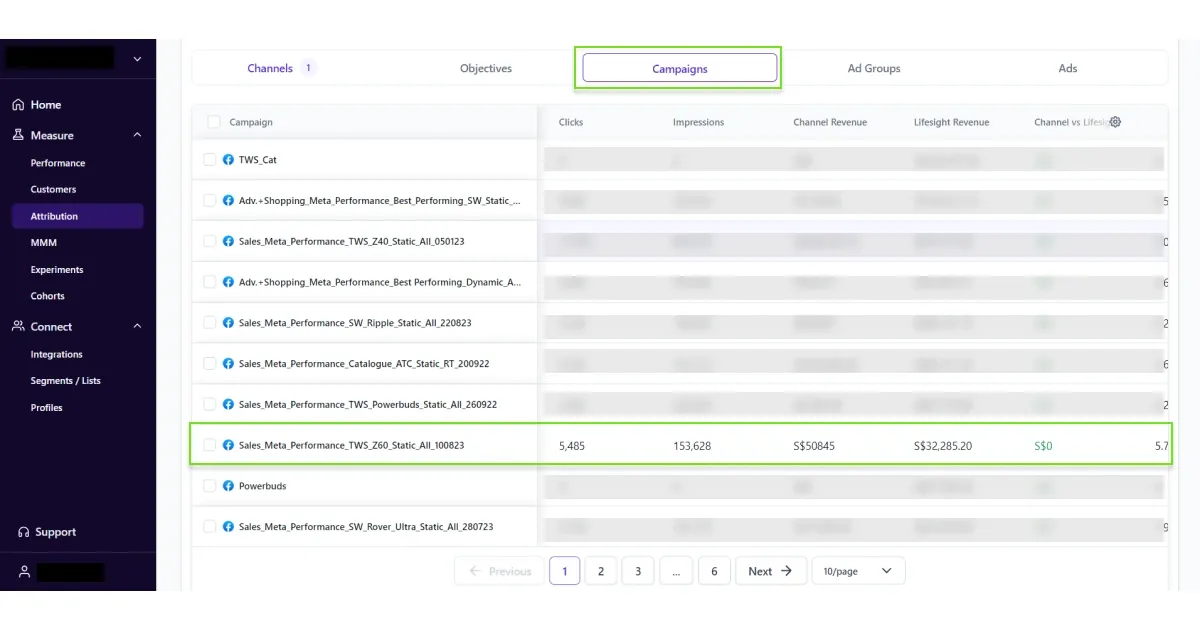Click the Connect people icon
1200x630 pixels.
(x=19, y=326)
